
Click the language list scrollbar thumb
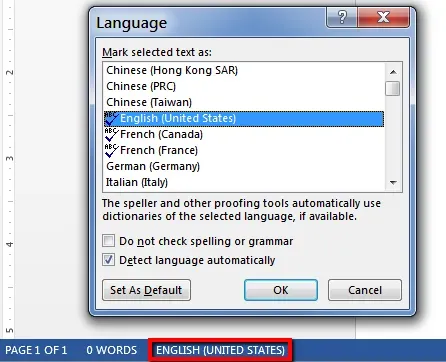pos(392,88)
